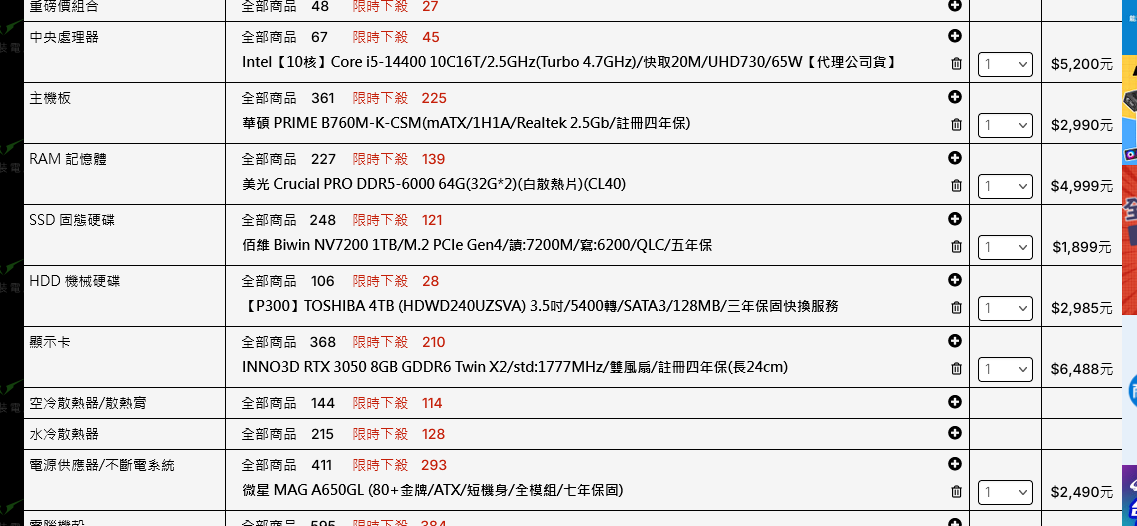
Task: Select the 顯示卡 category label
Action: click(x=50, y=342)
